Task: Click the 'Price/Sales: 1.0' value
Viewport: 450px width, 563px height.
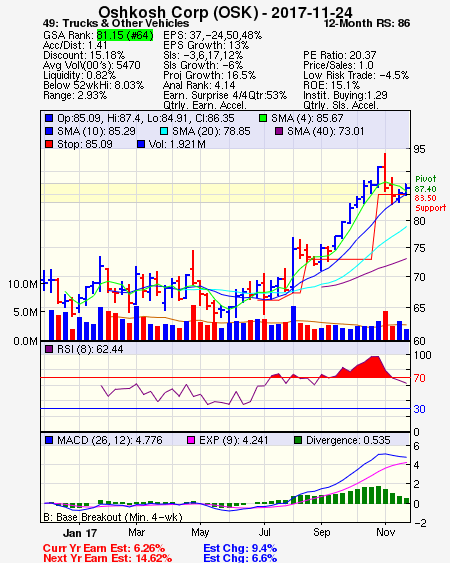Action: click(x=338, y=65)
